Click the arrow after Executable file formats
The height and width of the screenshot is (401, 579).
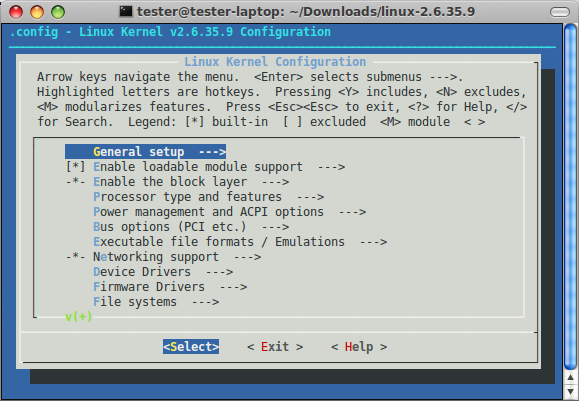374,242
